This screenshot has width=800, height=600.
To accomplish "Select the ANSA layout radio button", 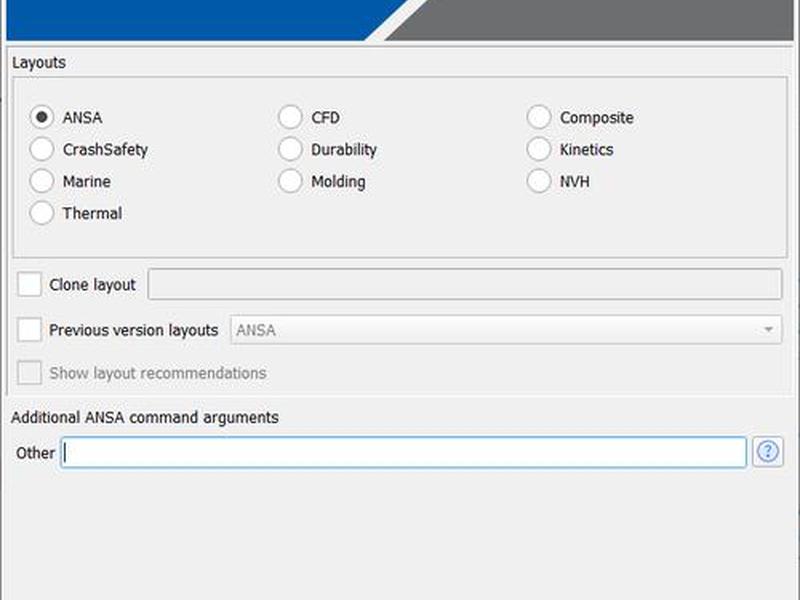I will pyautogui.click(x=42, y=117).
